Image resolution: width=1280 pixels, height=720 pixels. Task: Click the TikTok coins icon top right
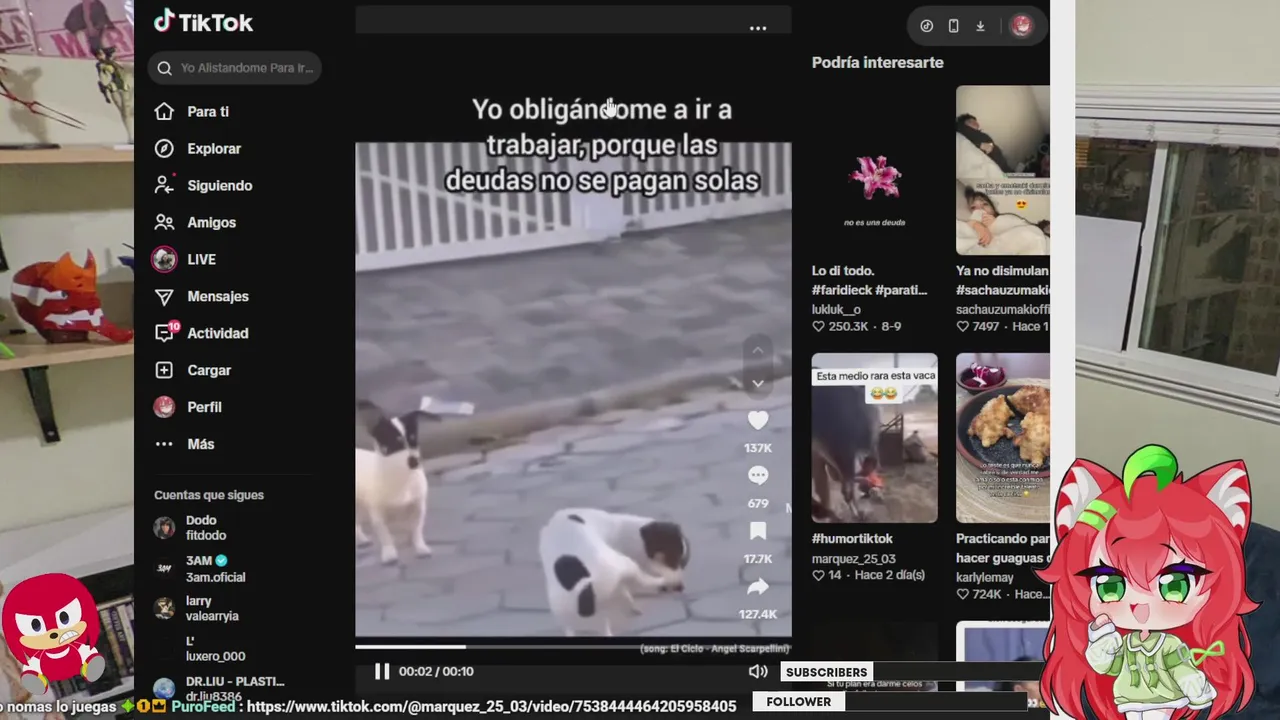pyautogui.click(x=927, y=26)
